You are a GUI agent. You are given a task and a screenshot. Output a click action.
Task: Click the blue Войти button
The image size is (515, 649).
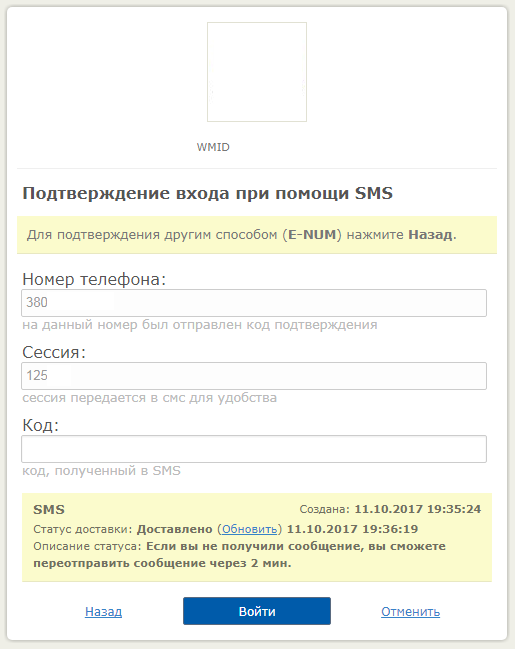tap(257, 611)
